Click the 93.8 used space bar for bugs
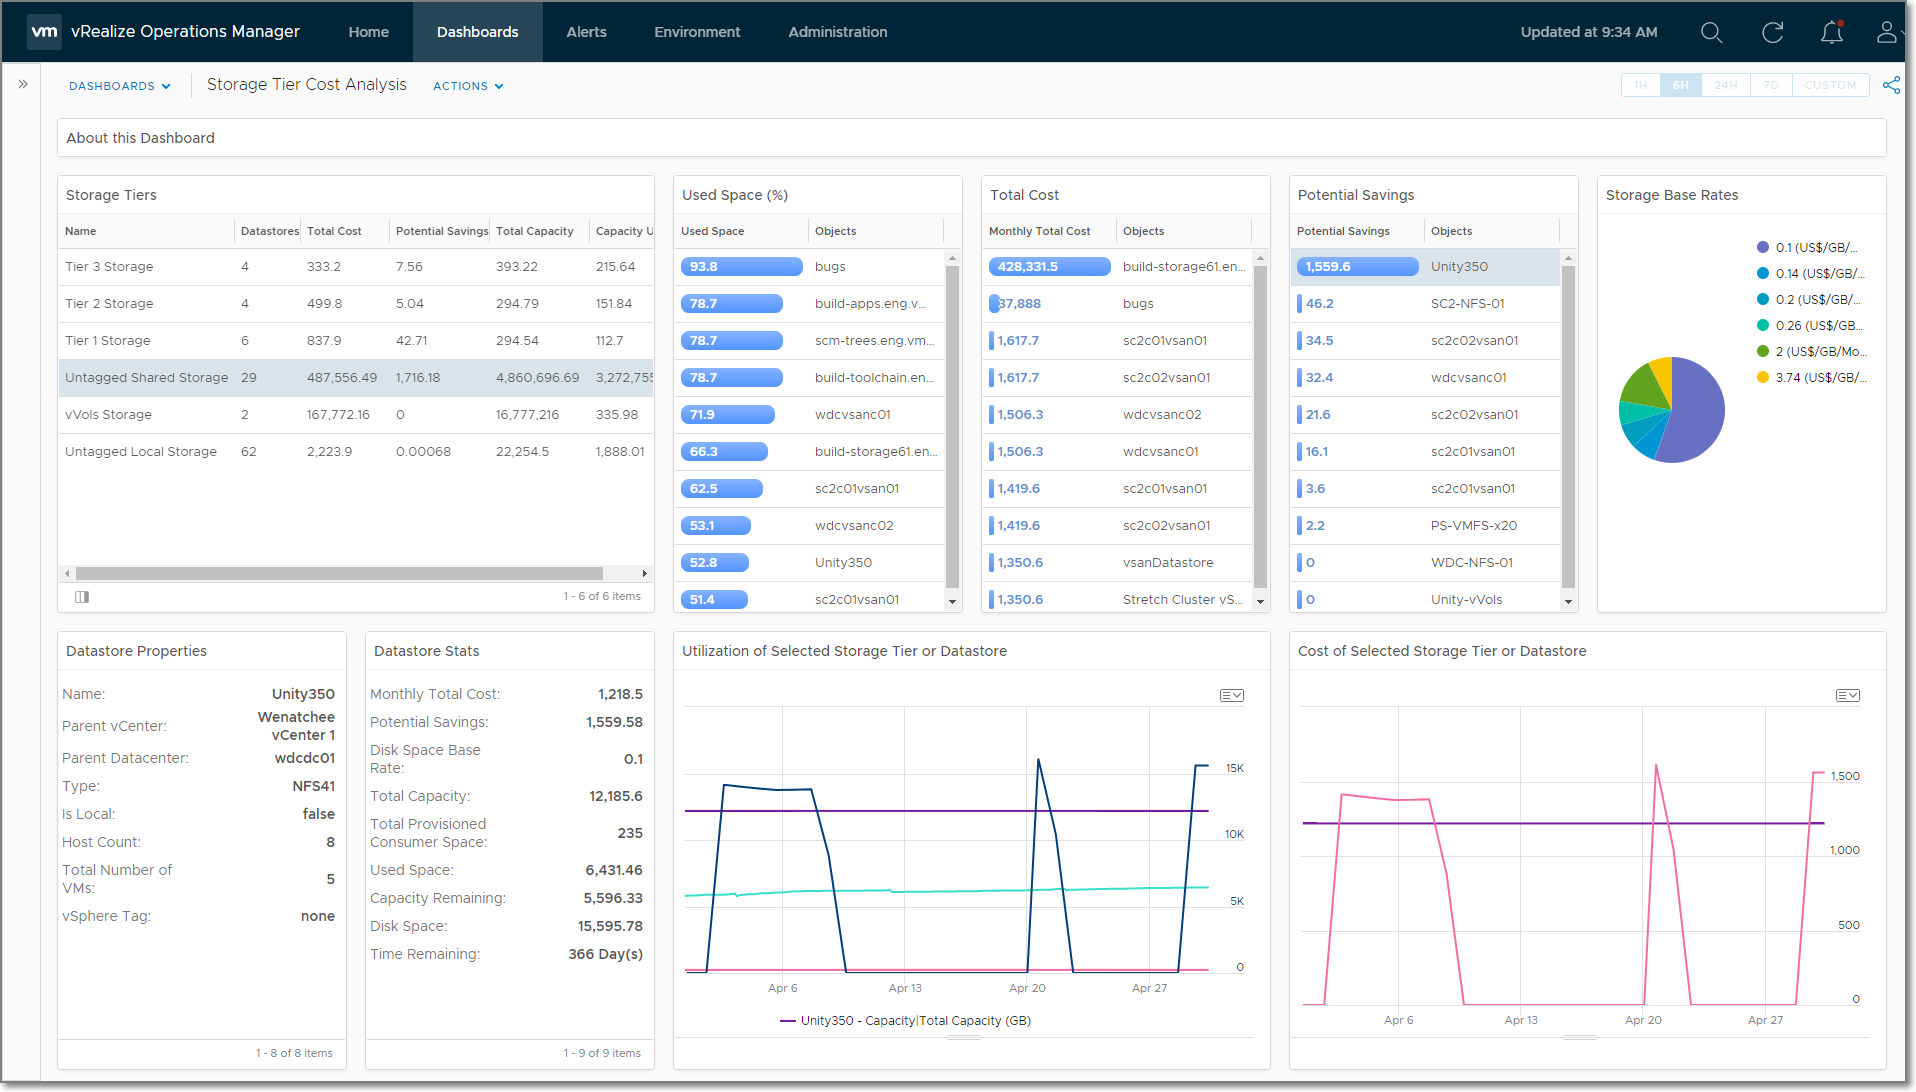The image size is (1916, 1092). coord(741,267)
